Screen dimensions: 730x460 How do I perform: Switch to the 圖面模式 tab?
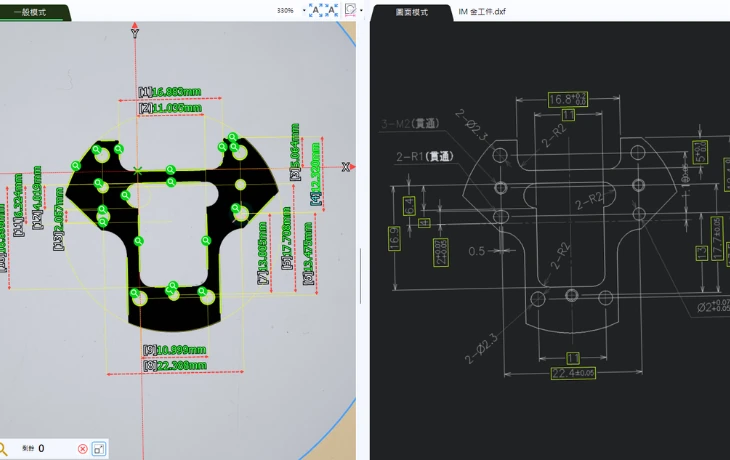point(412,12)
